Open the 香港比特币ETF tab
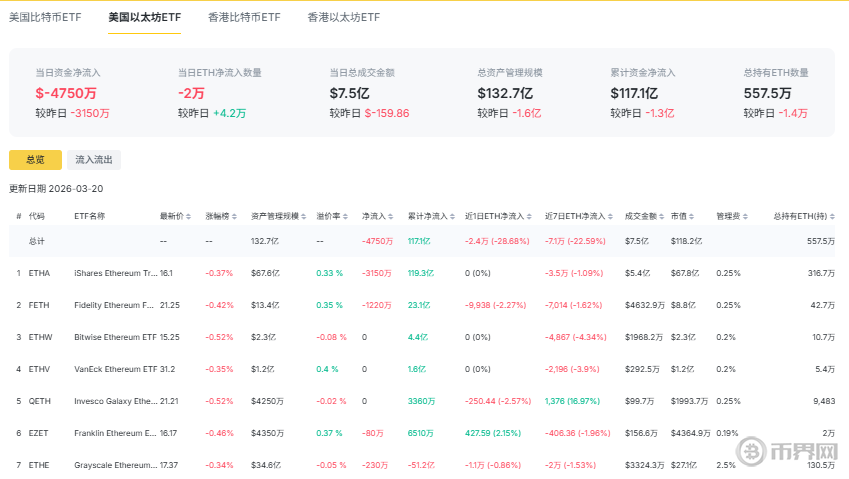 coord(244,17)
